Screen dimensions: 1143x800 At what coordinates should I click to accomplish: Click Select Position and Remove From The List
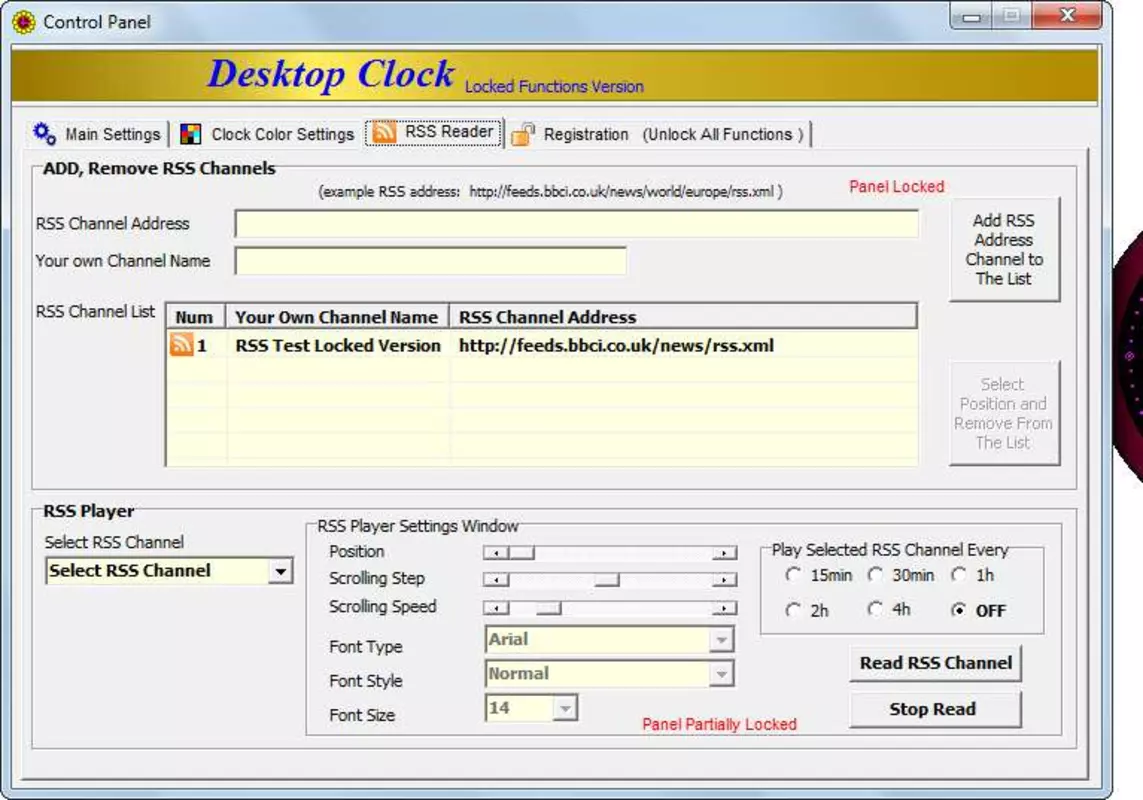[x=1004, y=413]
